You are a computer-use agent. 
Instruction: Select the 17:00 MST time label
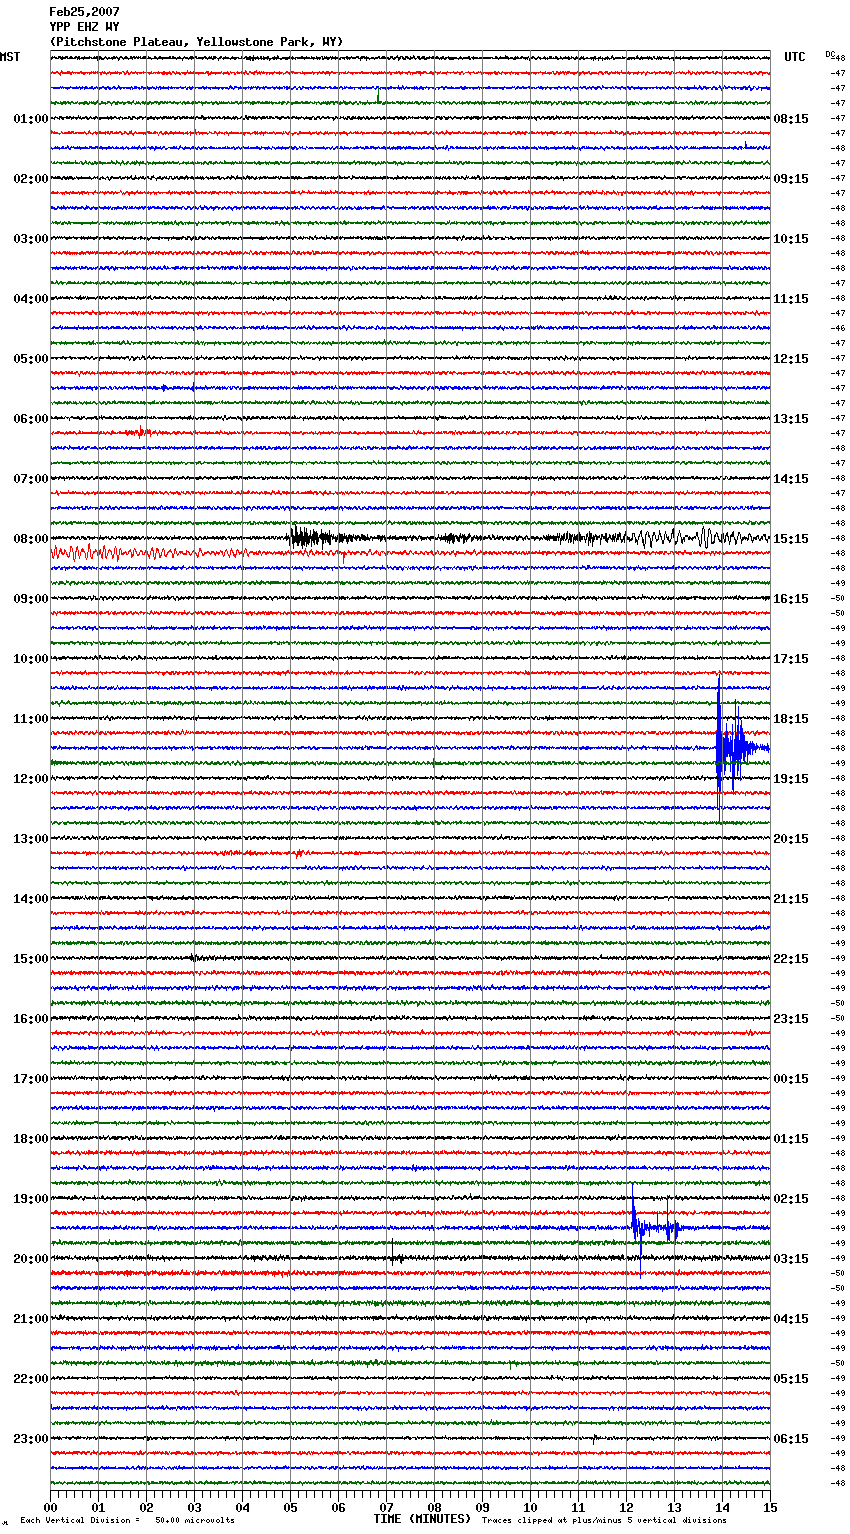(x=31, y=1079)
